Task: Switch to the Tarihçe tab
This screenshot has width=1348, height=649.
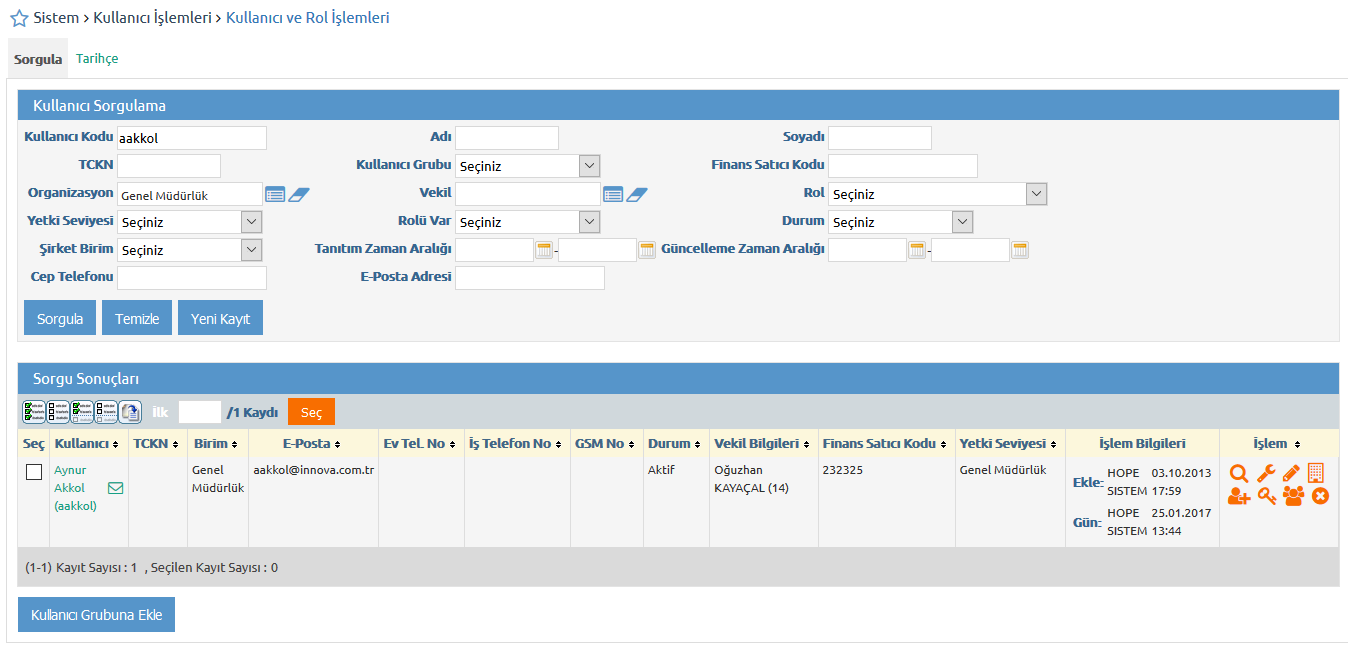Action: [97, 59]
